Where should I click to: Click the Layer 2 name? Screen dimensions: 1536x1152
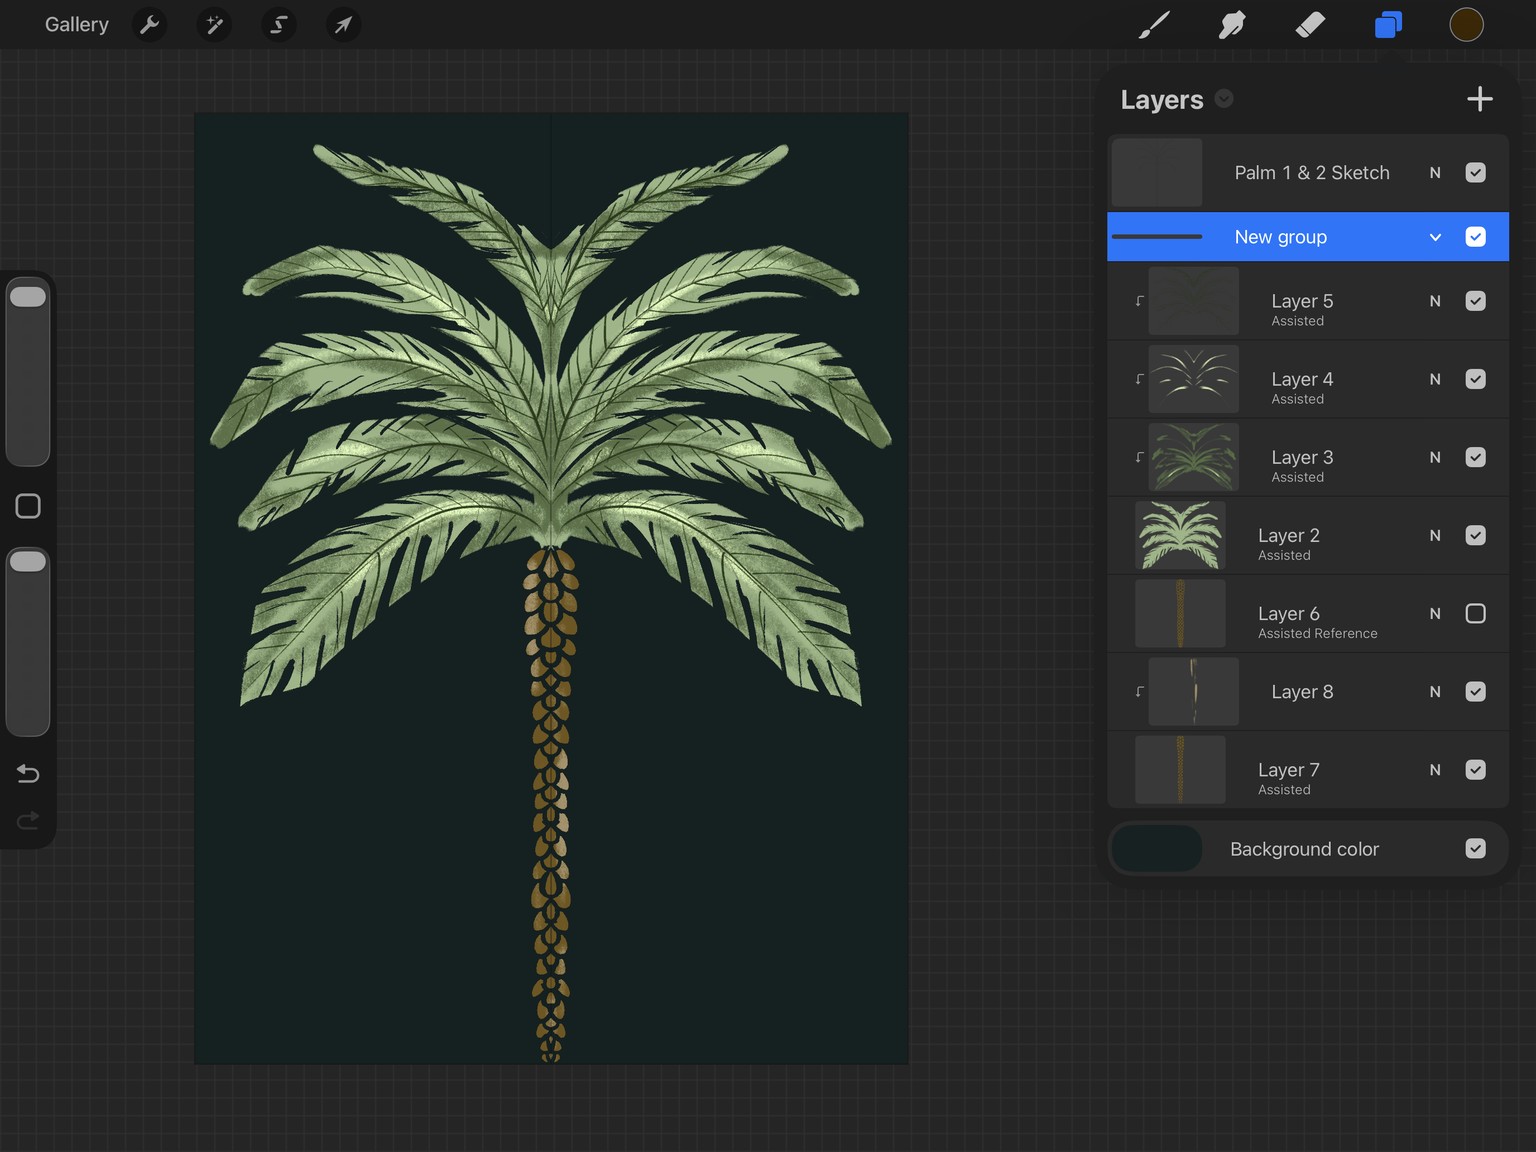click(x=1288, y=535)
